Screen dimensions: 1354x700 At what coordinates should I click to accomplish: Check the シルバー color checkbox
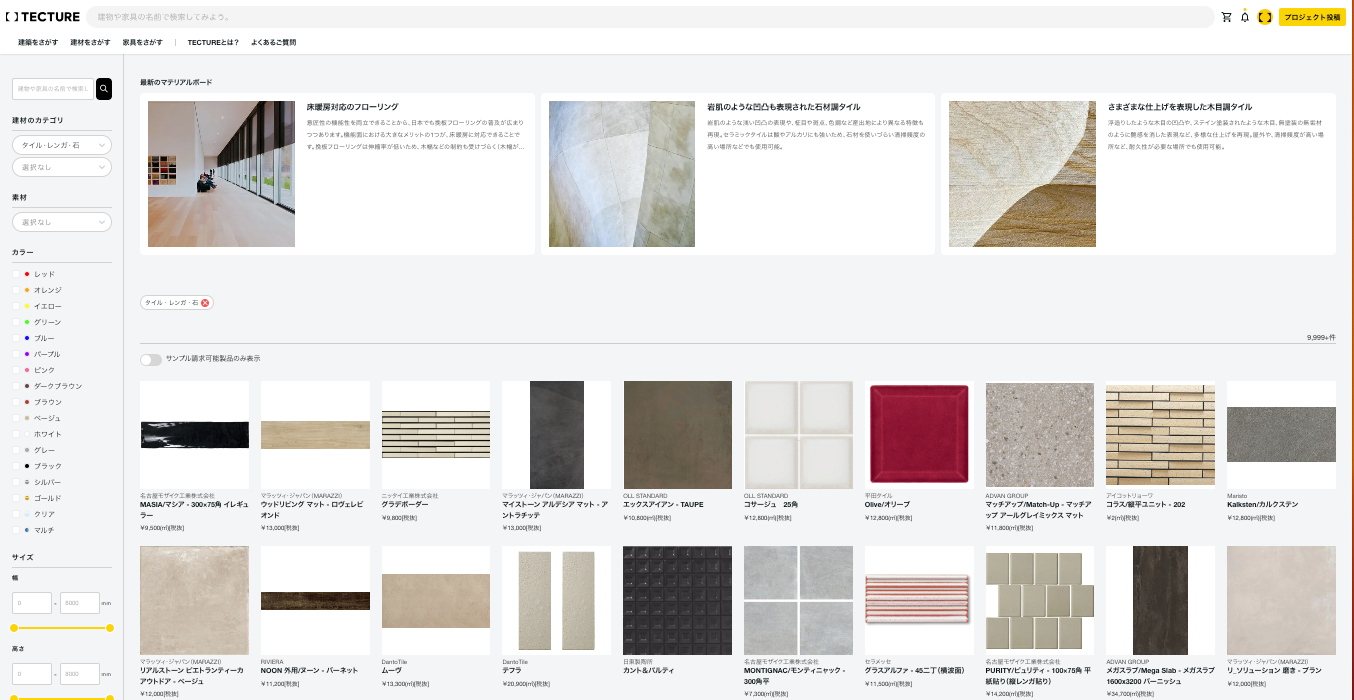pos(15,482)
